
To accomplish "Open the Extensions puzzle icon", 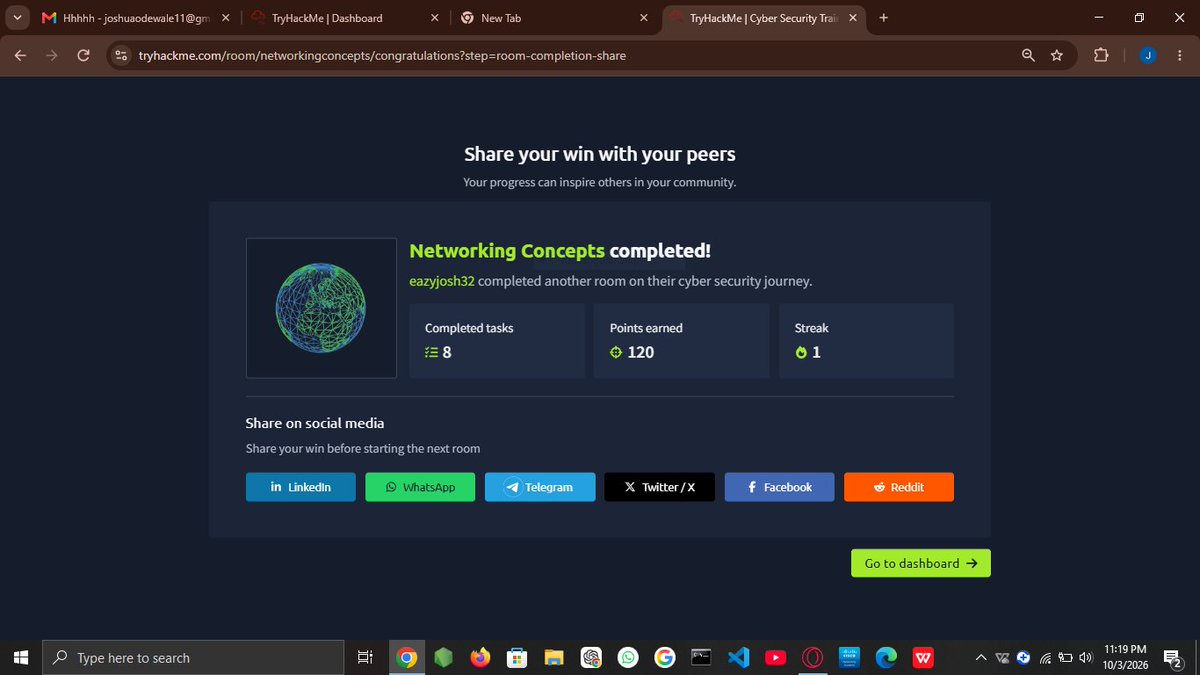I will point(1101,56).
